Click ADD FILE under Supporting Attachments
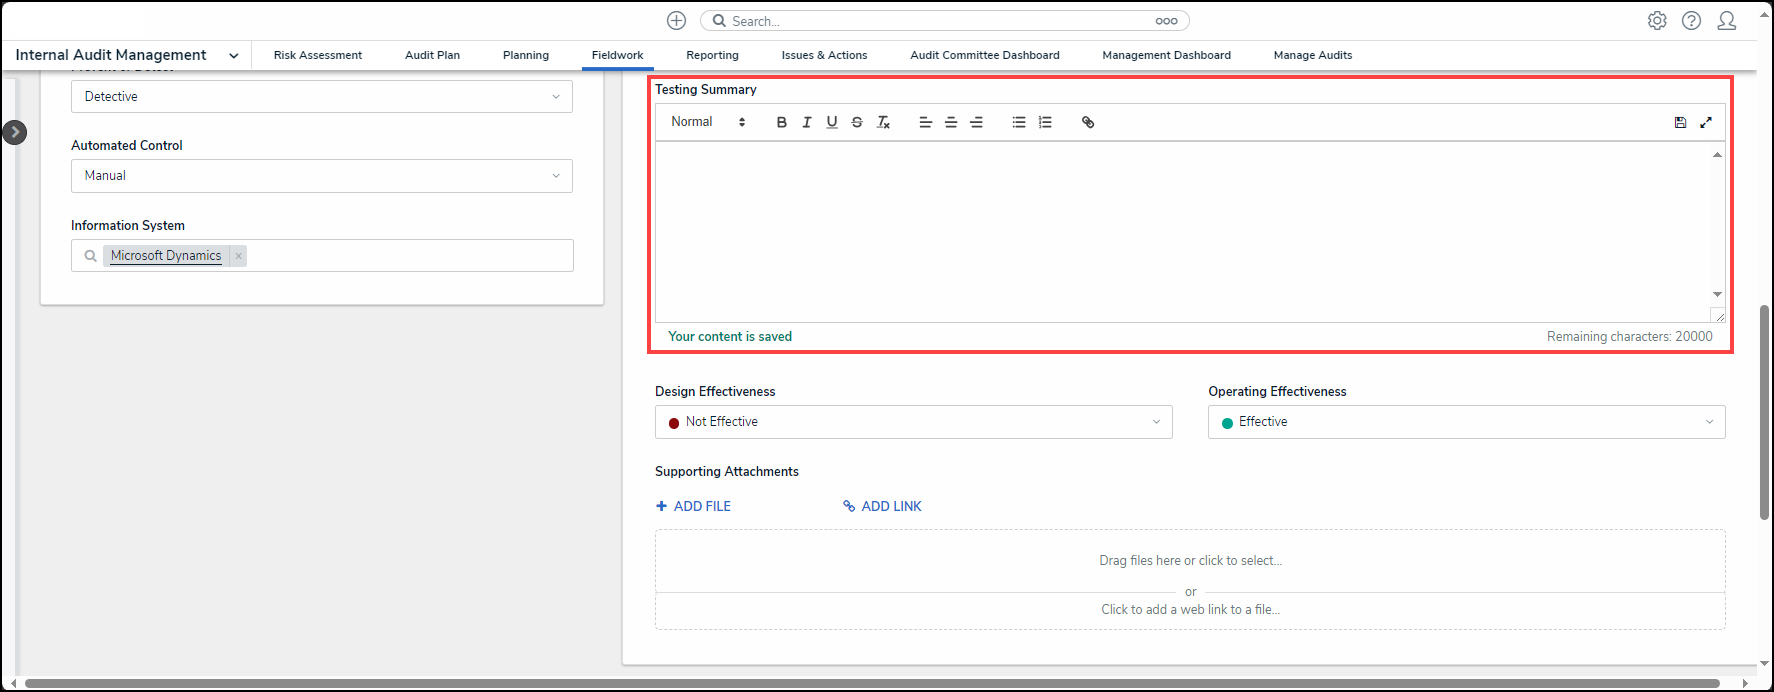 tap(693, 506)
